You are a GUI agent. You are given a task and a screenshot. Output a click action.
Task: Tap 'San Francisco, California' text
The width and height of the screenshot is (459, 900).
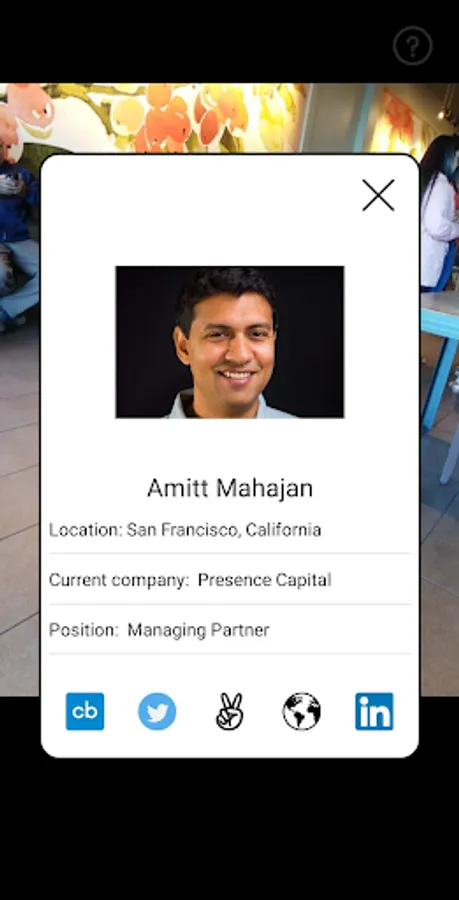[x=224, y=529]
